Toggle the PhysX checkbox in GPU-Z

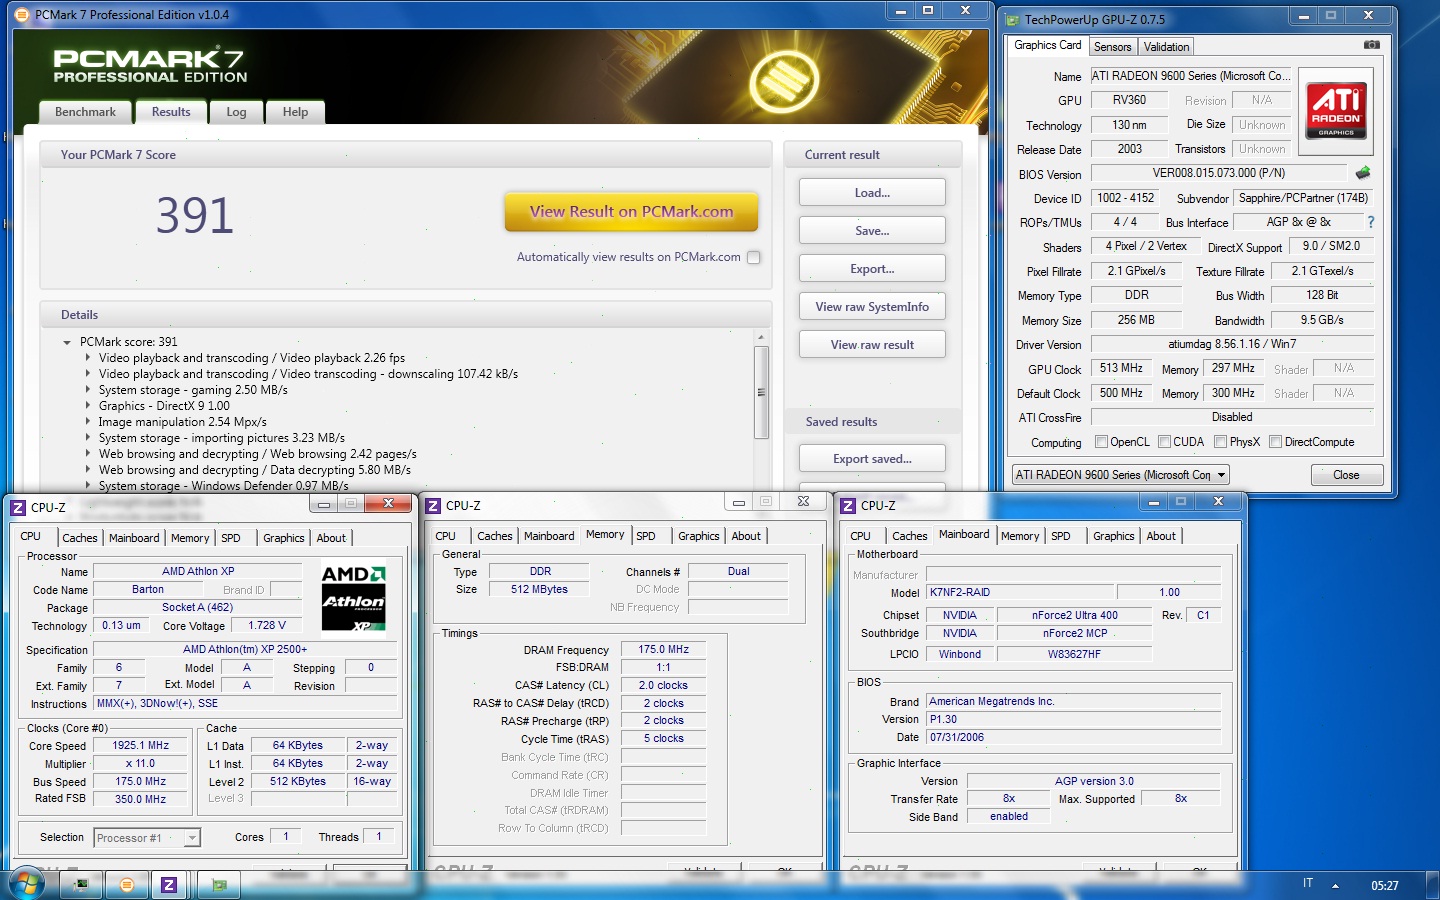pyautogui.click(x=1220, y=441)
